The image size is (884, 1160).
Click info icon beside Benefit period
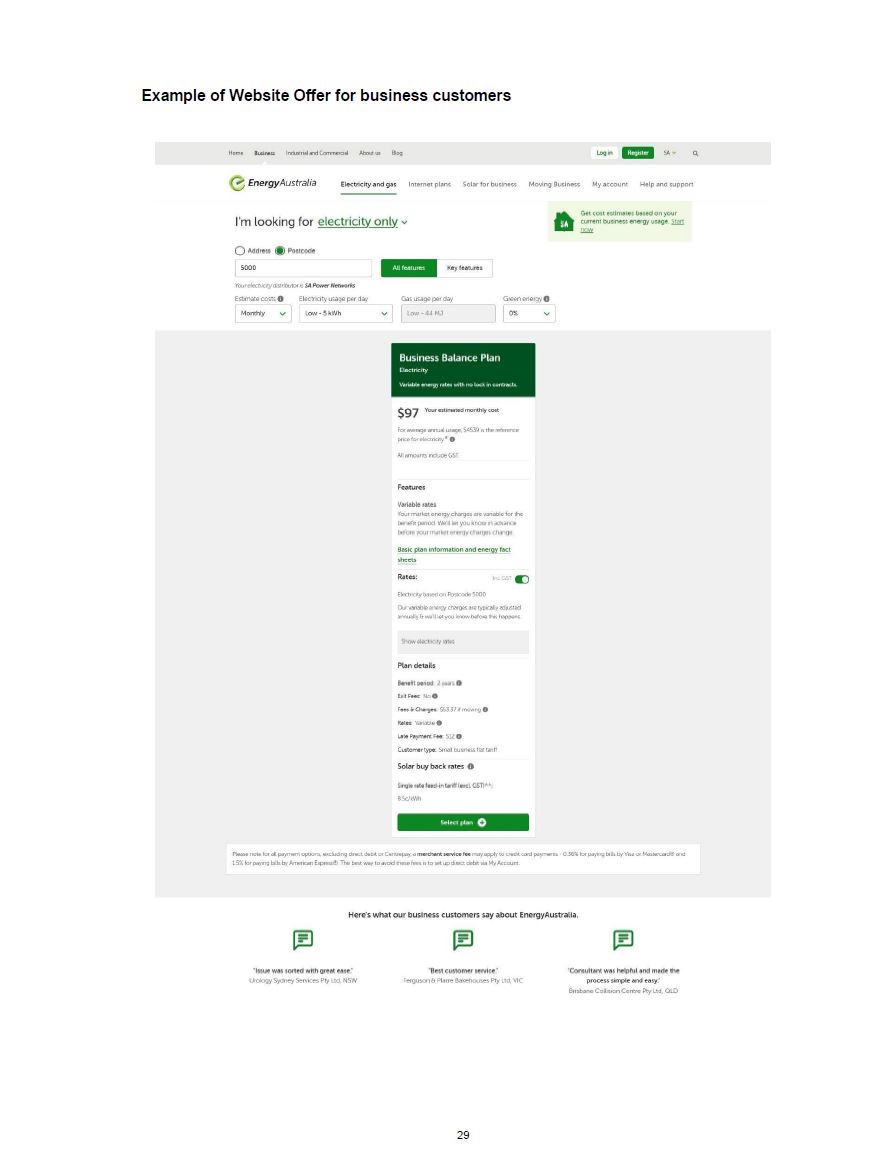pyautogui.click(x=459, y=683)
